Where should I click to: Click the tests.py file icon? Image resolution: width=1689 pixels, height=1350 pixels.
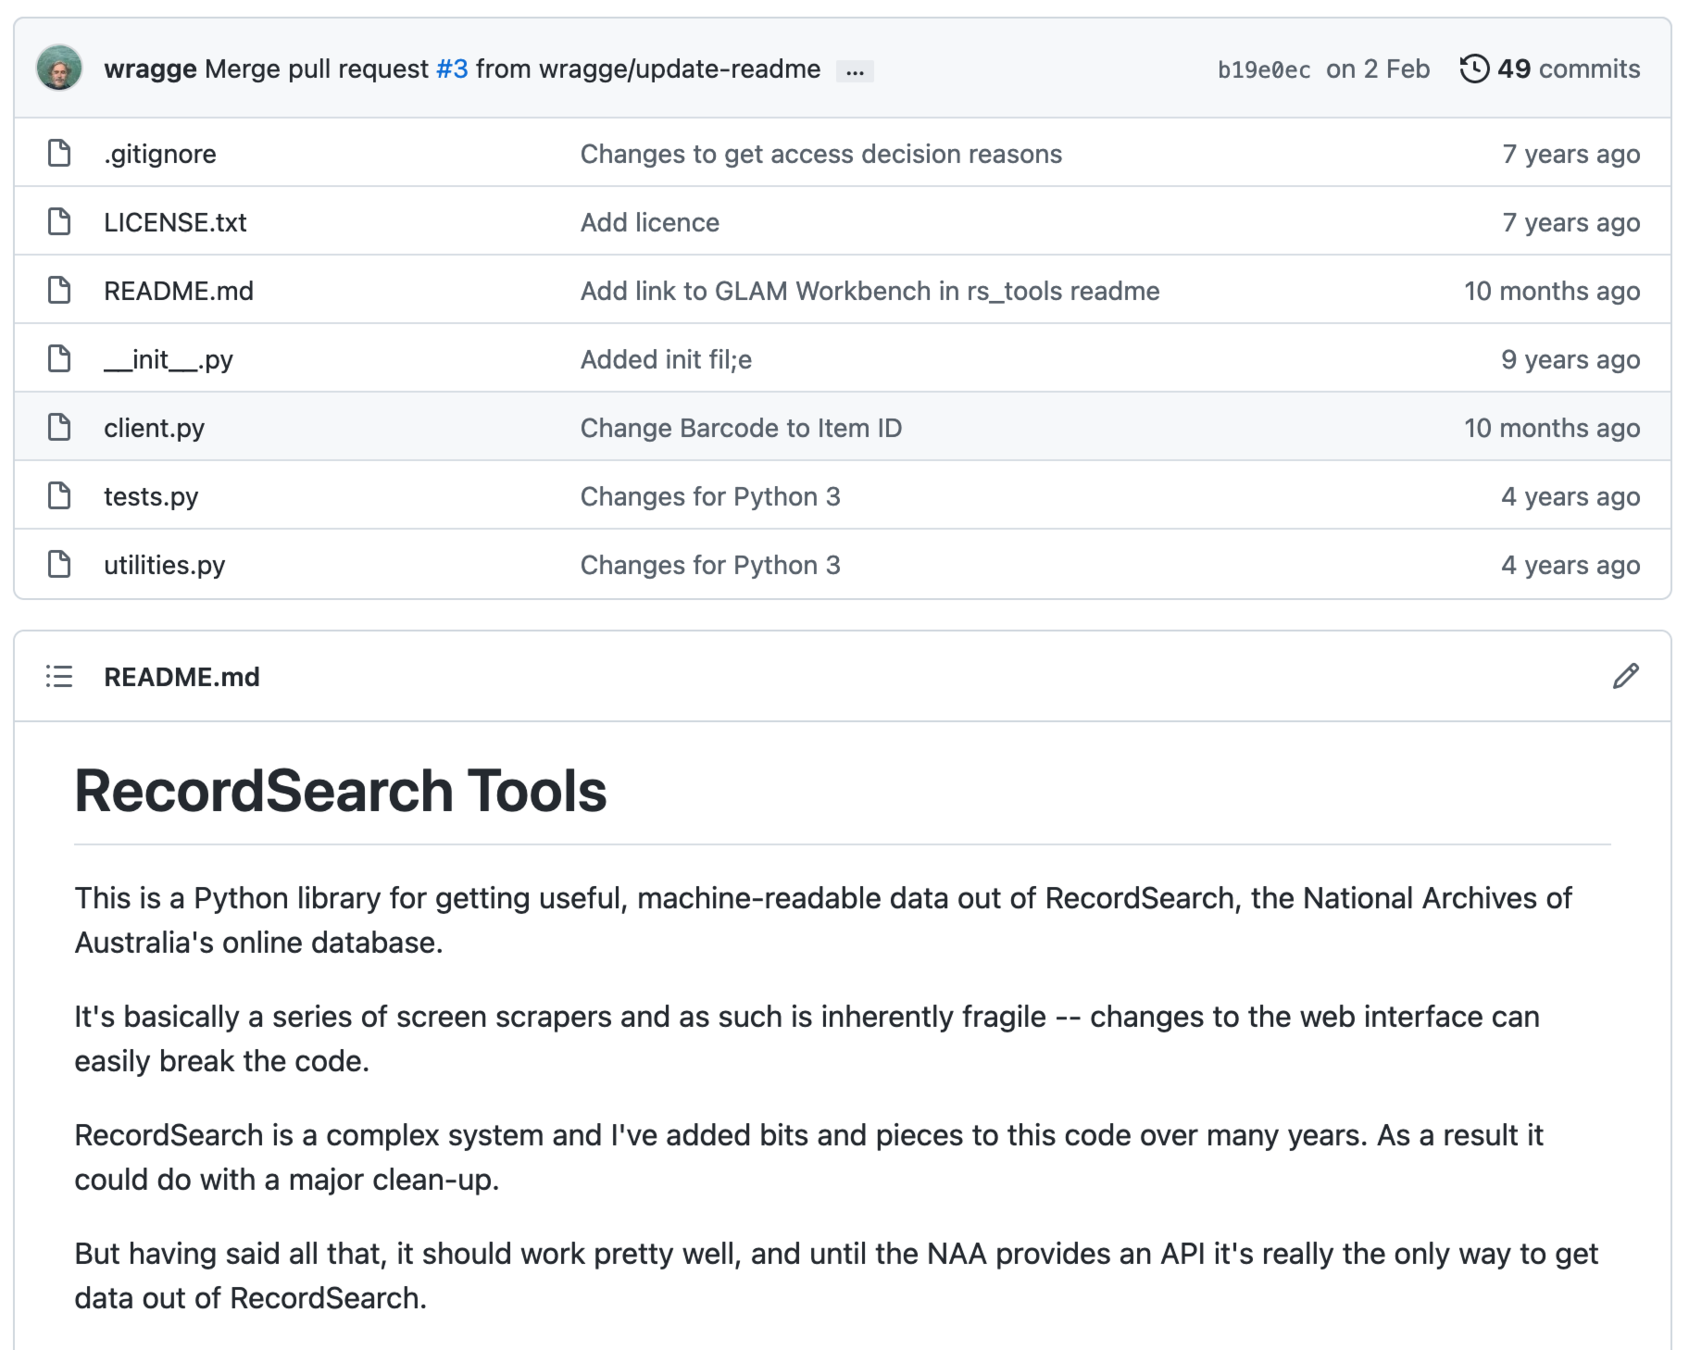pos(59,496)
